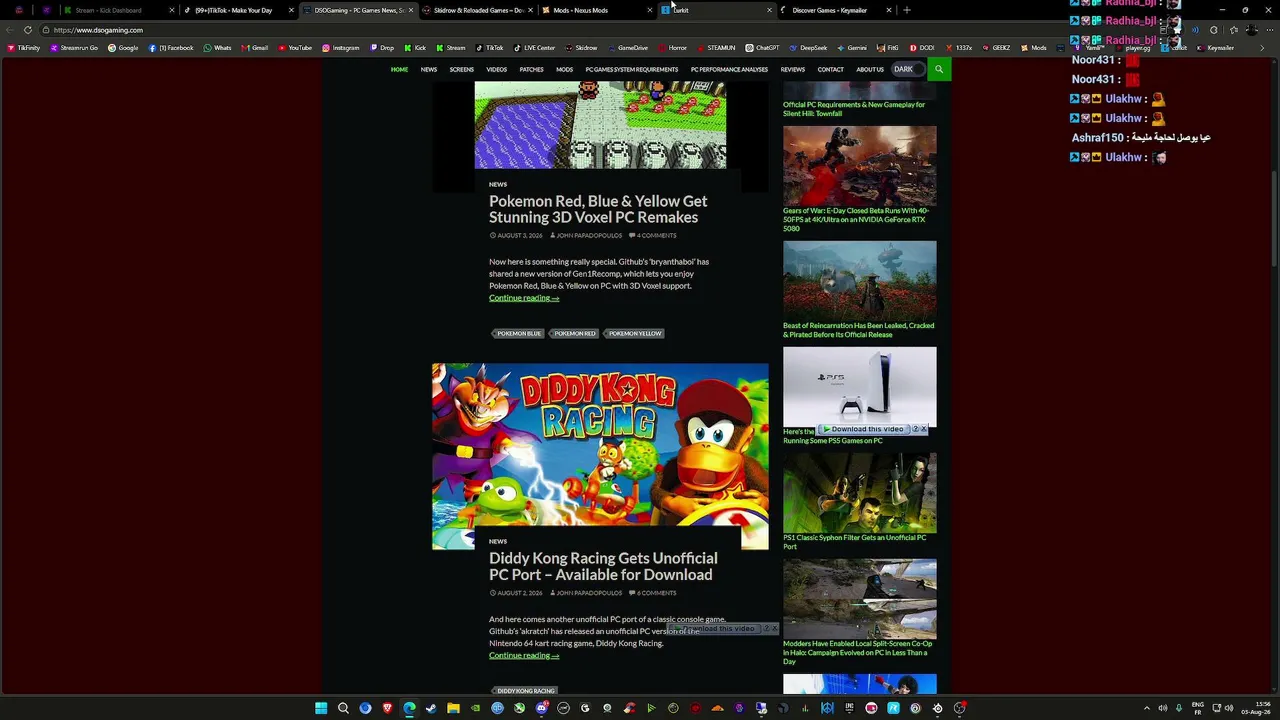Open the LIVE Center bookmark
The height and width of the screenshot is (720, 1280).
pos(534,48)
